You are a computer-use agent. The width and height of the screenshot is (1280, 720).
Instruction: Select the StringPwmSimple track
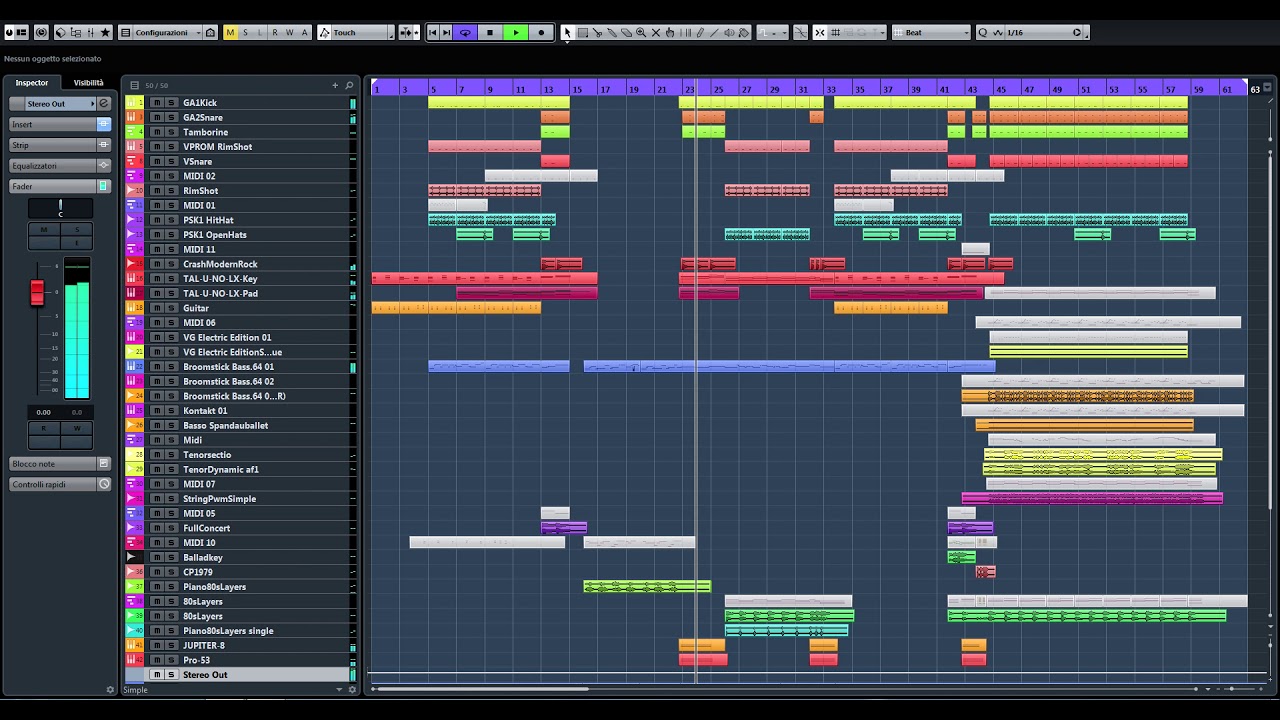click(240, 499)
